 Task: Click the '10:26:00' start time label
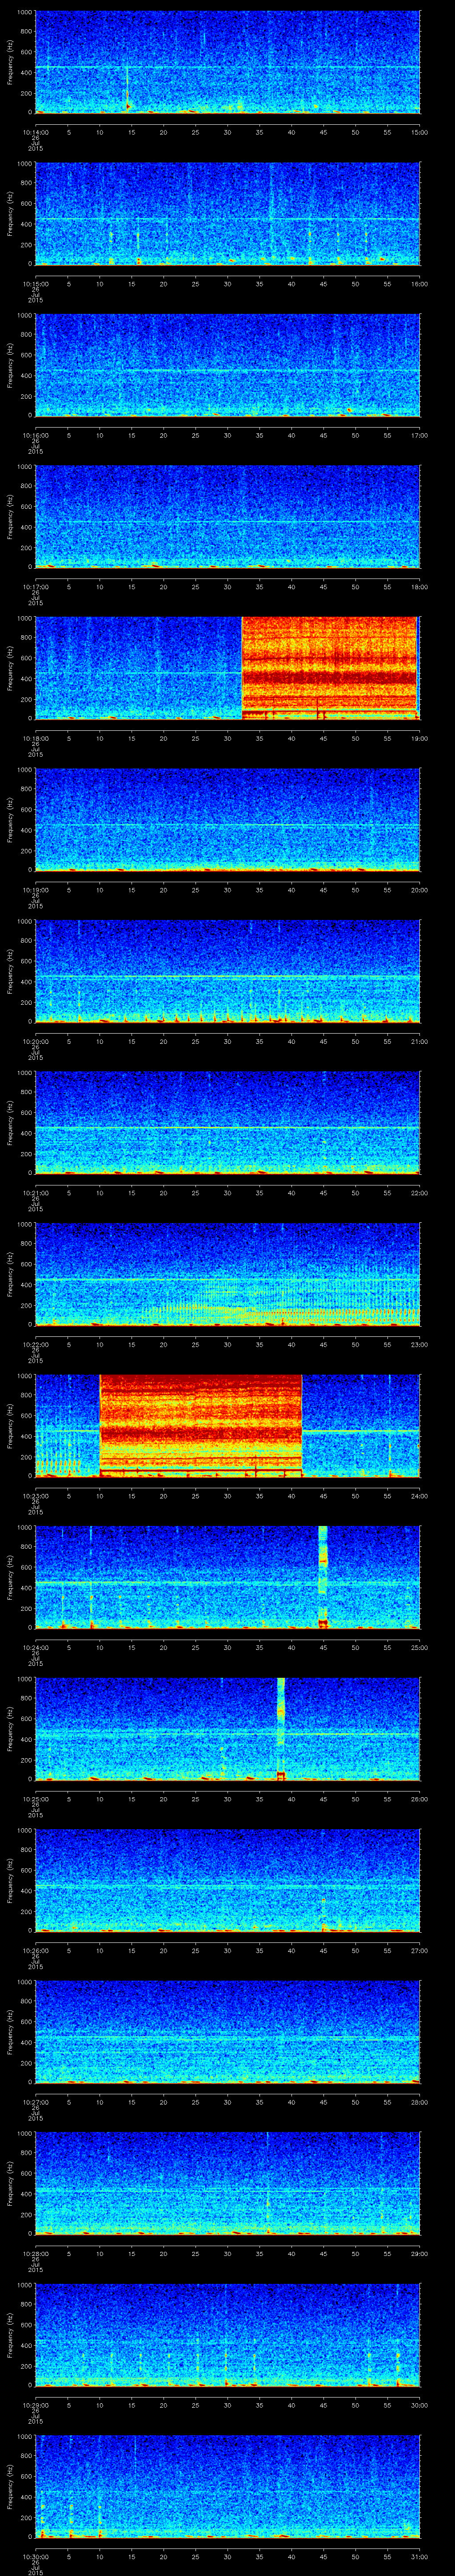35,1950
